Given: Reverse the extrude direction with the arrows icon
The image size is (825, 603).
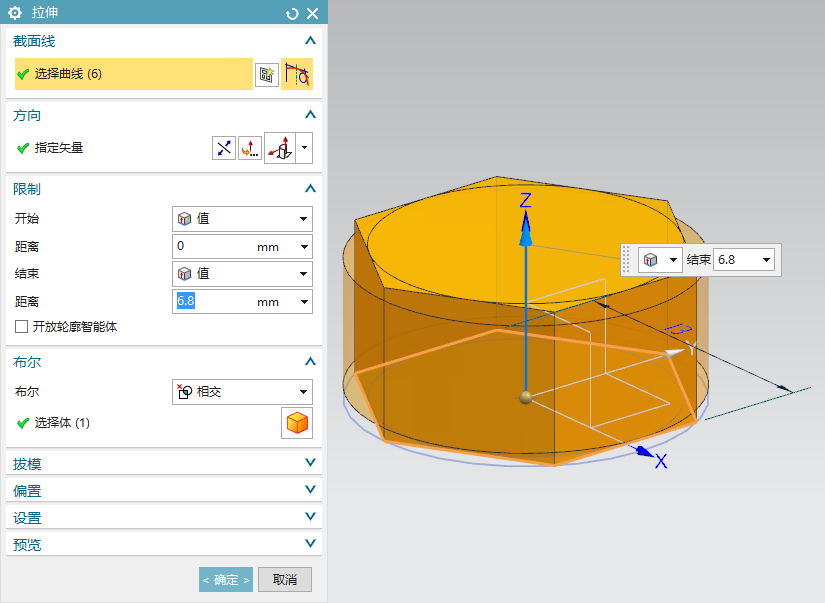Looking at the screenshot, I should pyautogui.click(x=224, y=148).
